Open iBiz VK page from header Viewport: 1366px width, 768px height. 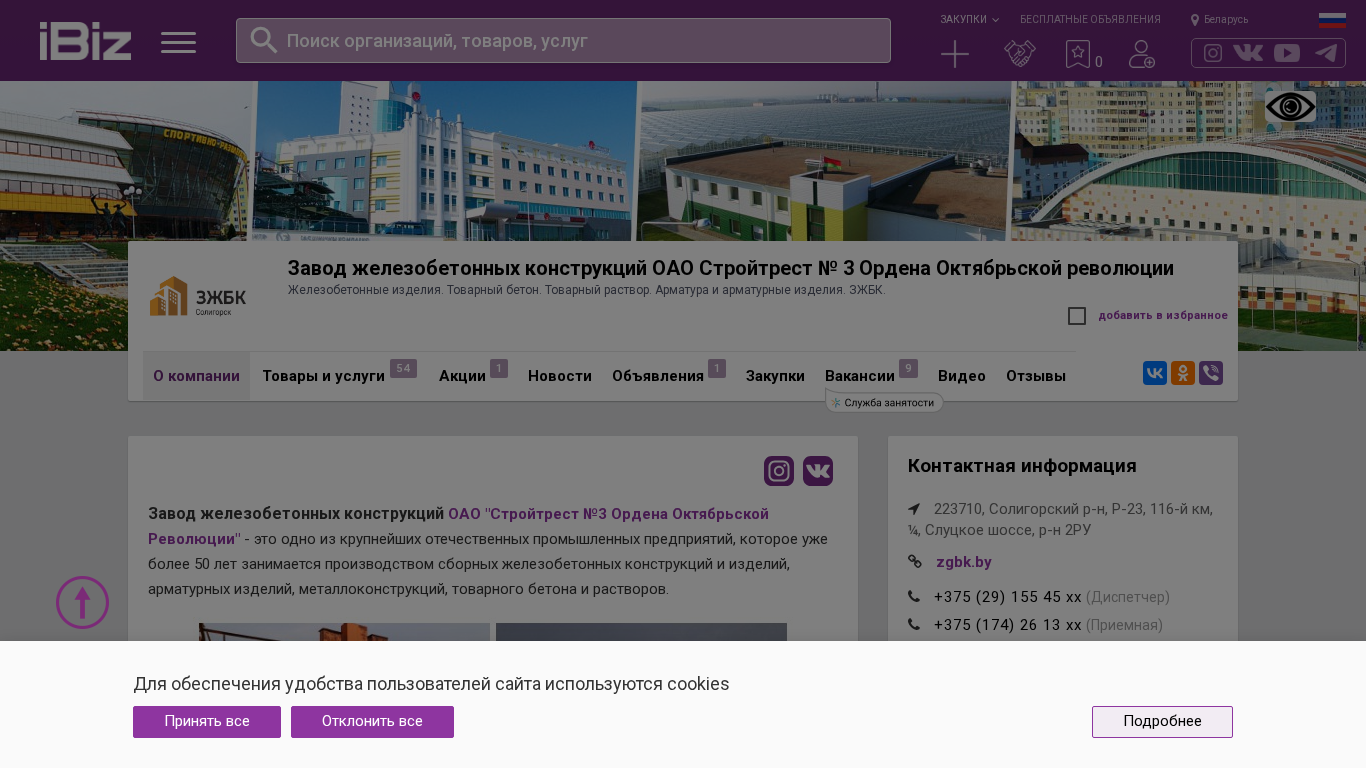(1248, 53)
